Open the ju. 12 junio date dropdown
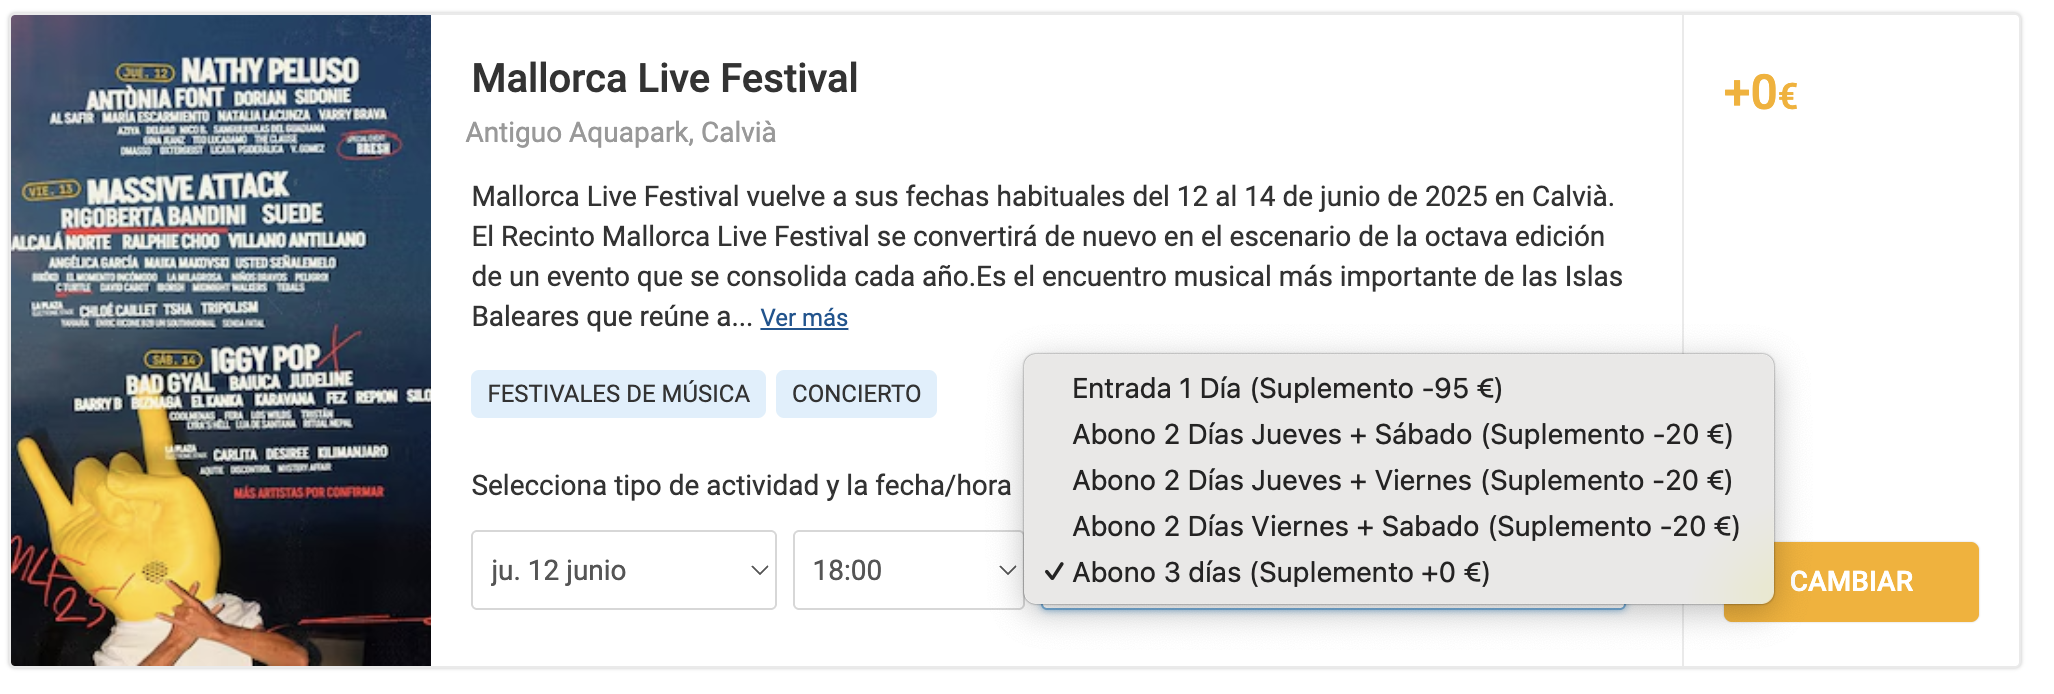 tap(624, 570)
